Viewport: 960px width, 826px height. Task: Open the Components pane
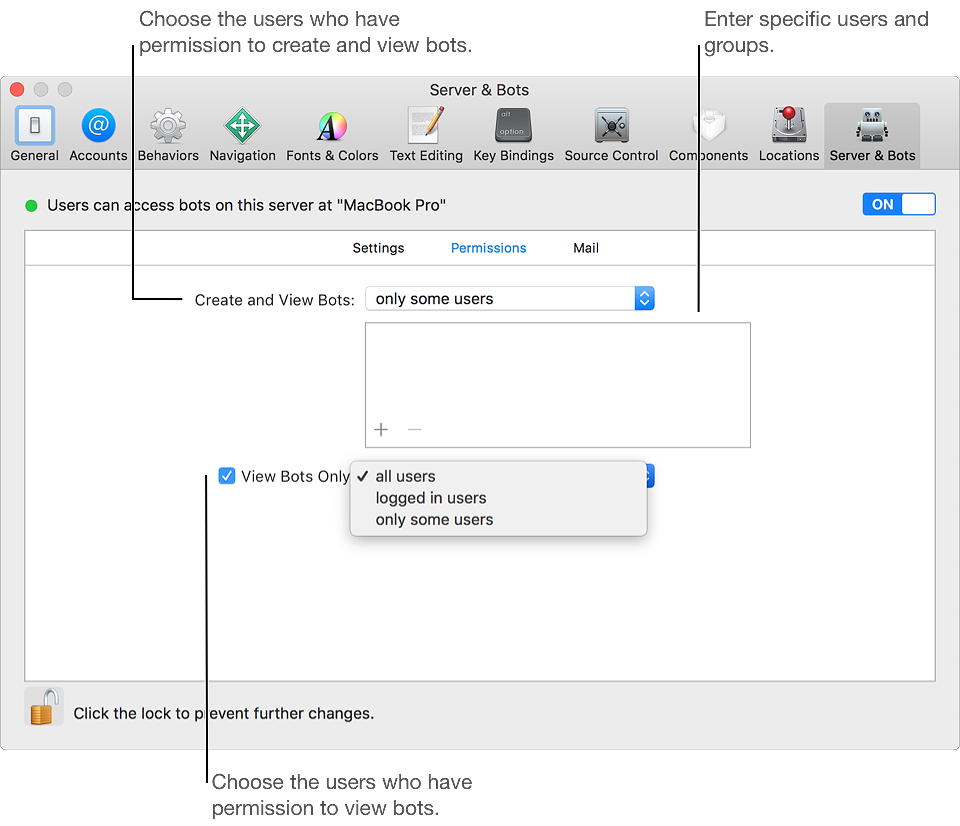click(x=708, y=134)
